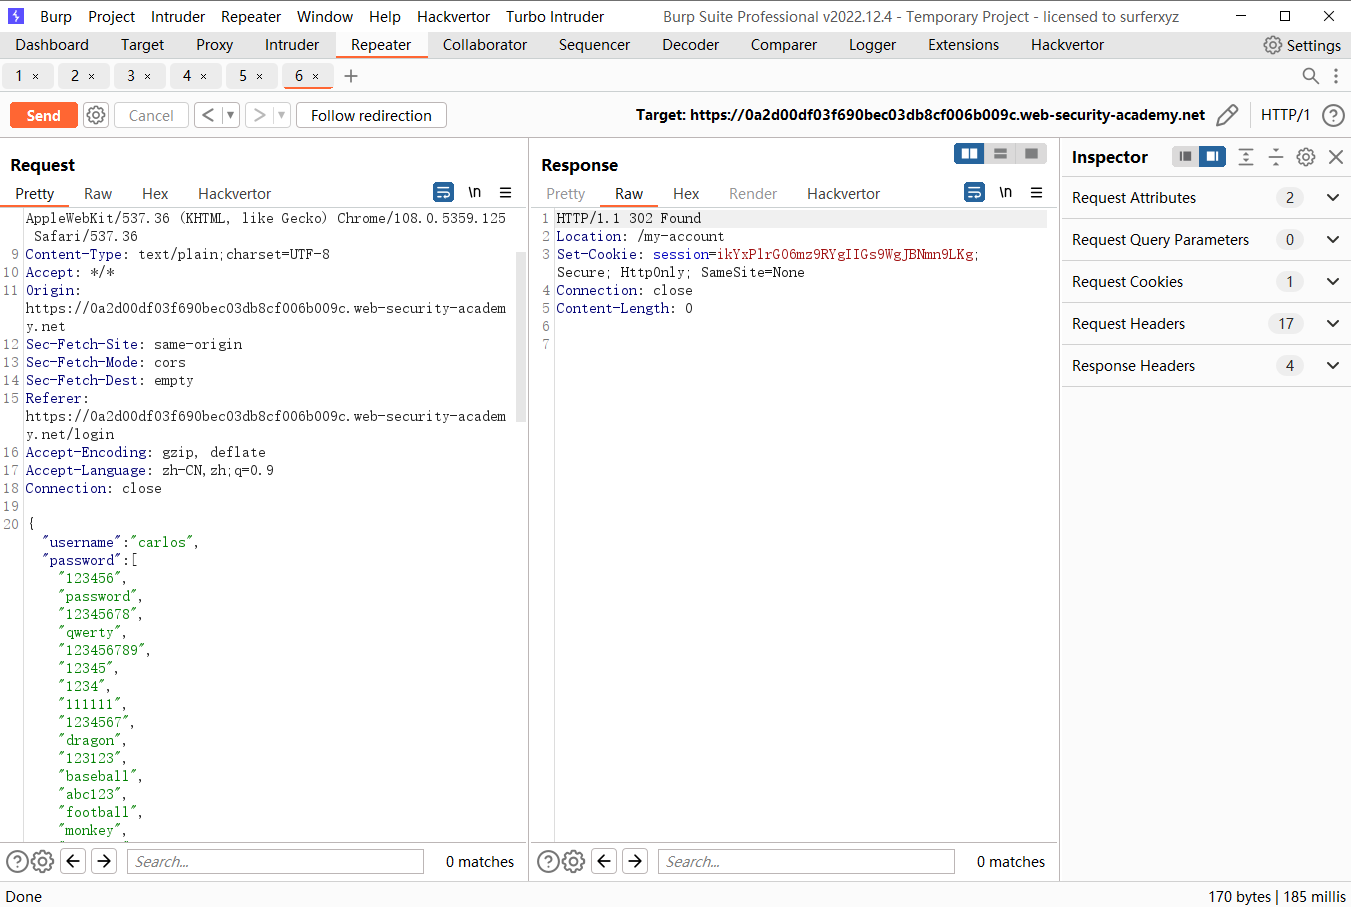Open Burp Settings
Screen dimensions: 1351x907
point(1302,45)
